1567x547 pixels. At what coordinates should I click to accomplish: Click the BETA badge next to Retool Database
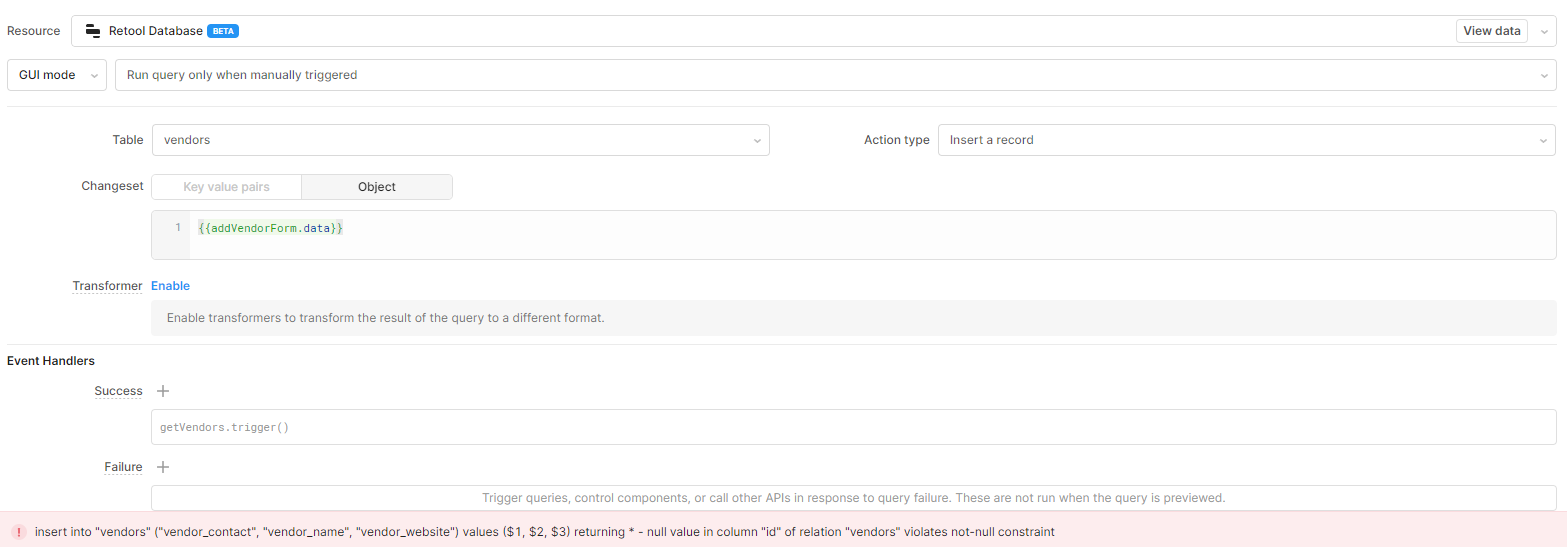pos(222,31)
